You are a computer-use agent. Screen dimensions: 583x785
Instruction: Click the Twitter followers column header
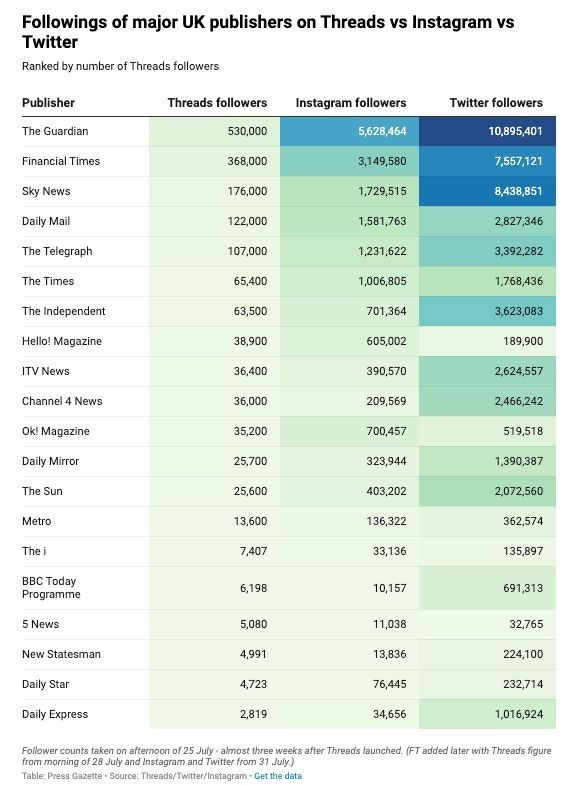coord(496,103)
